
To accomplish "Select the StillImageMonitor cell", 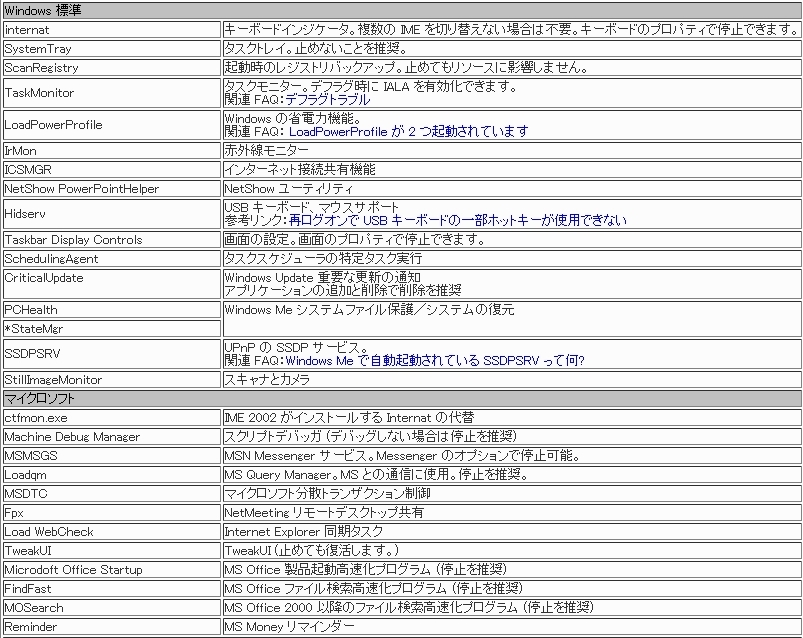I will click(112, 379).
